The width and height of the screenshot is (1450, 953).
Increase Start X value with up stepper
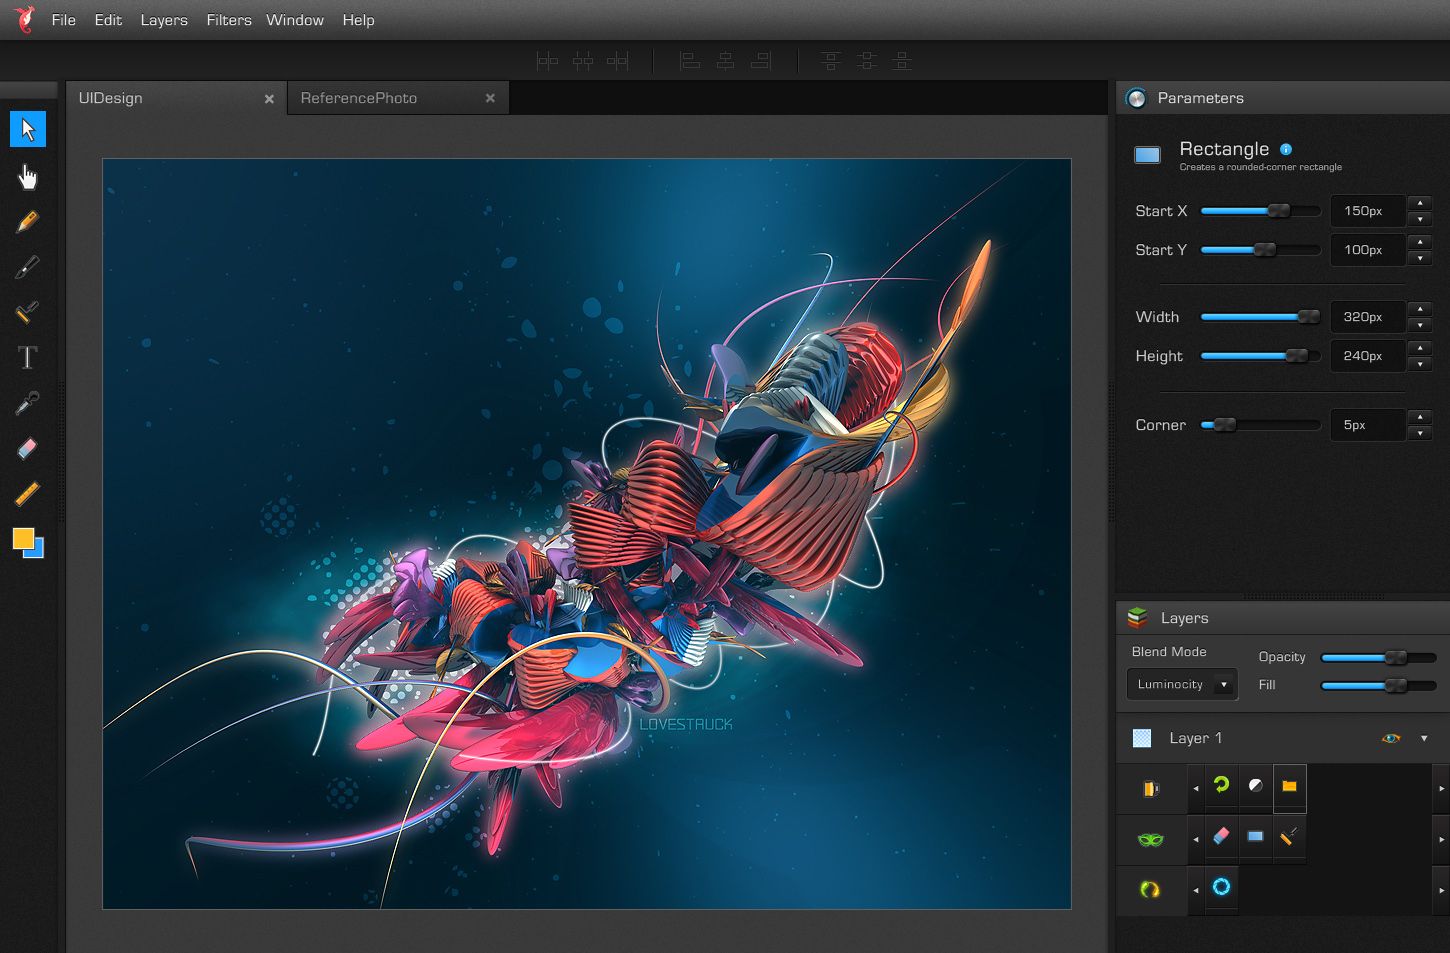click(x=1420, y=203)
